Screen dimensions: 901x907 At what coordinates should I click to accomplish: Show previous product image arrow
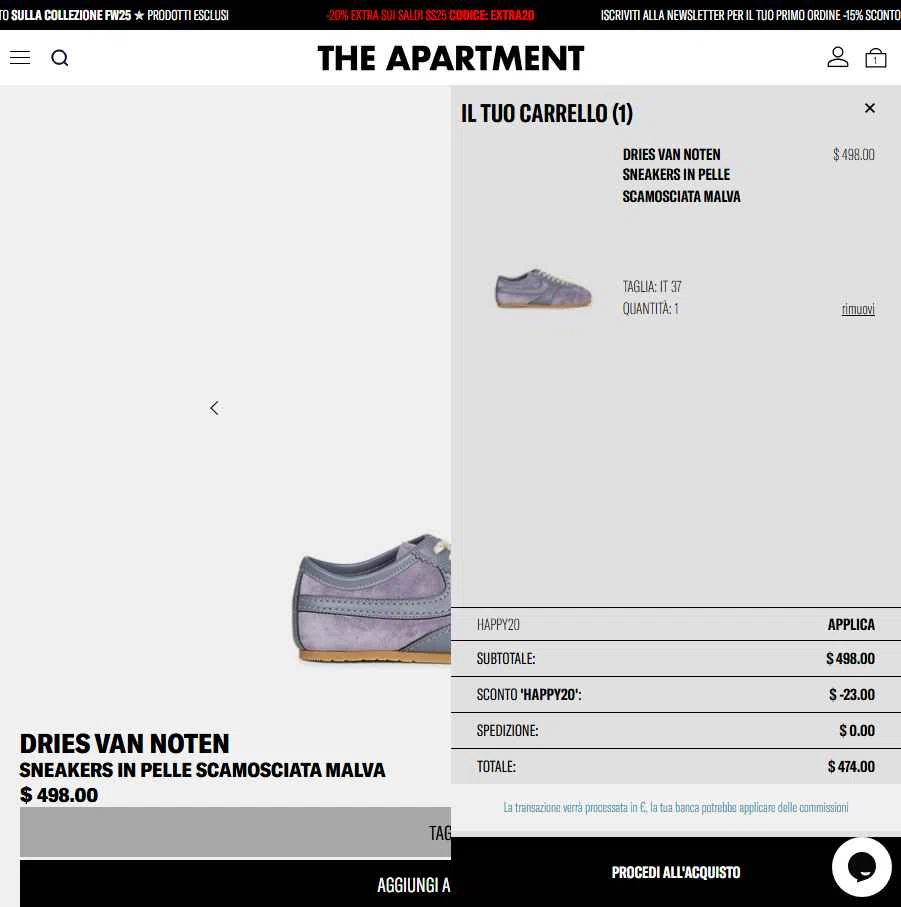click(x=215, y=408)
